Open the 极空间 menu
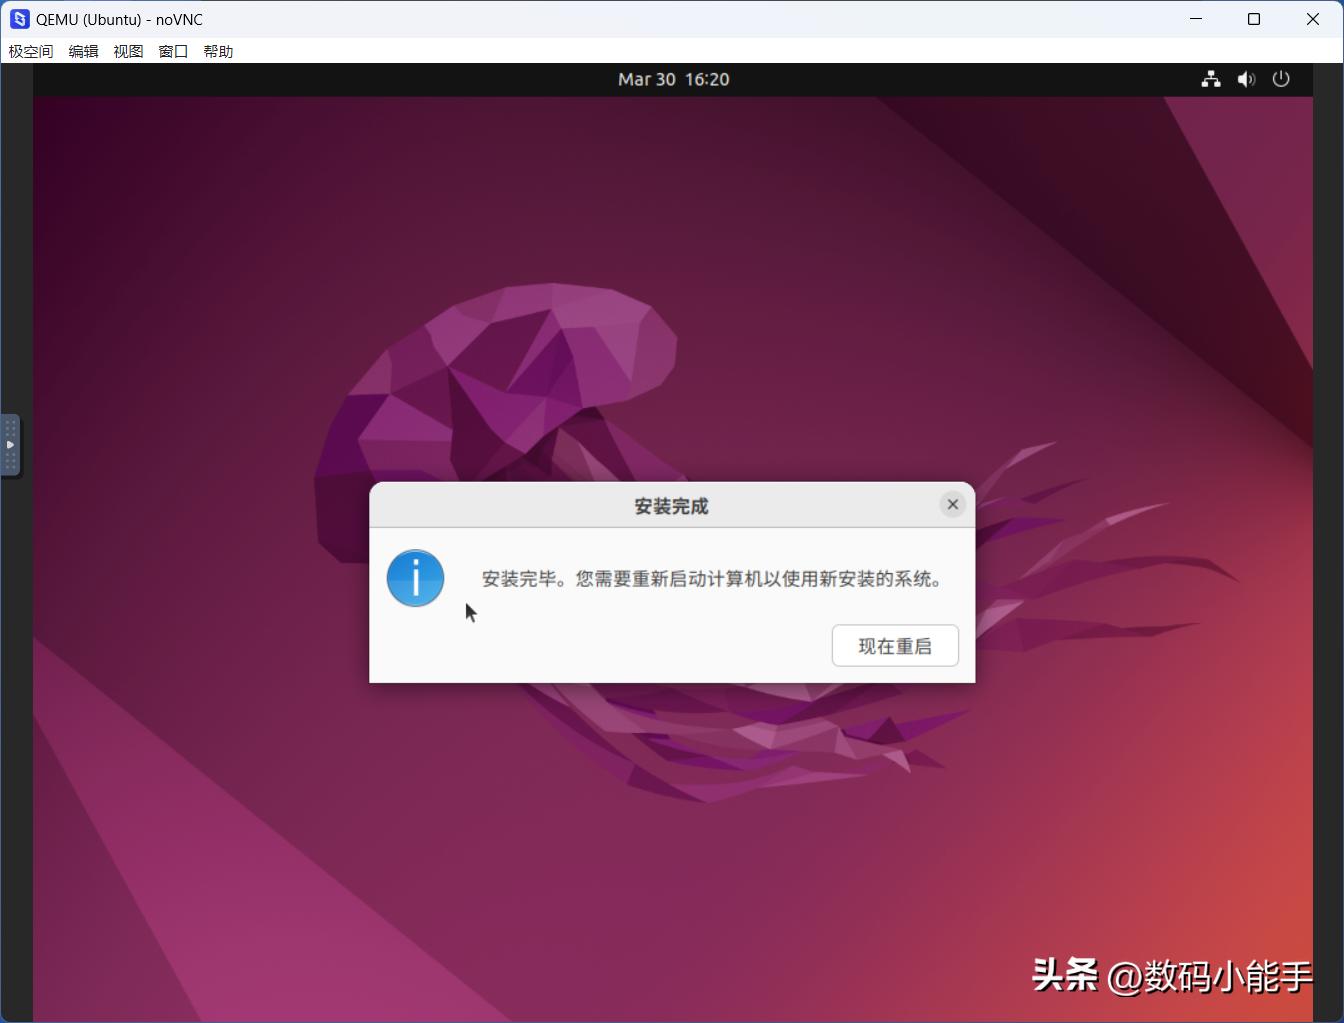 click(x=31, y=51)
